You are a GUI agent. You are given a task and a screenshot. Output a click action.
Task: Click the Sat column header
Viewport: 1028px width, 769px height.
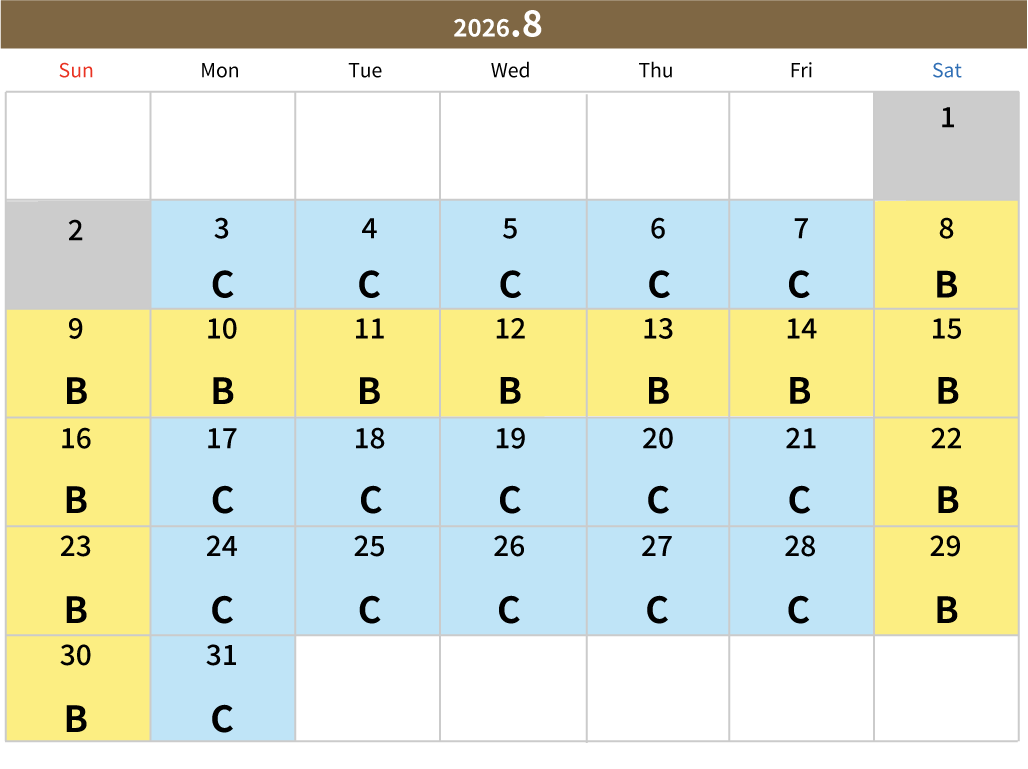(947, 70)
